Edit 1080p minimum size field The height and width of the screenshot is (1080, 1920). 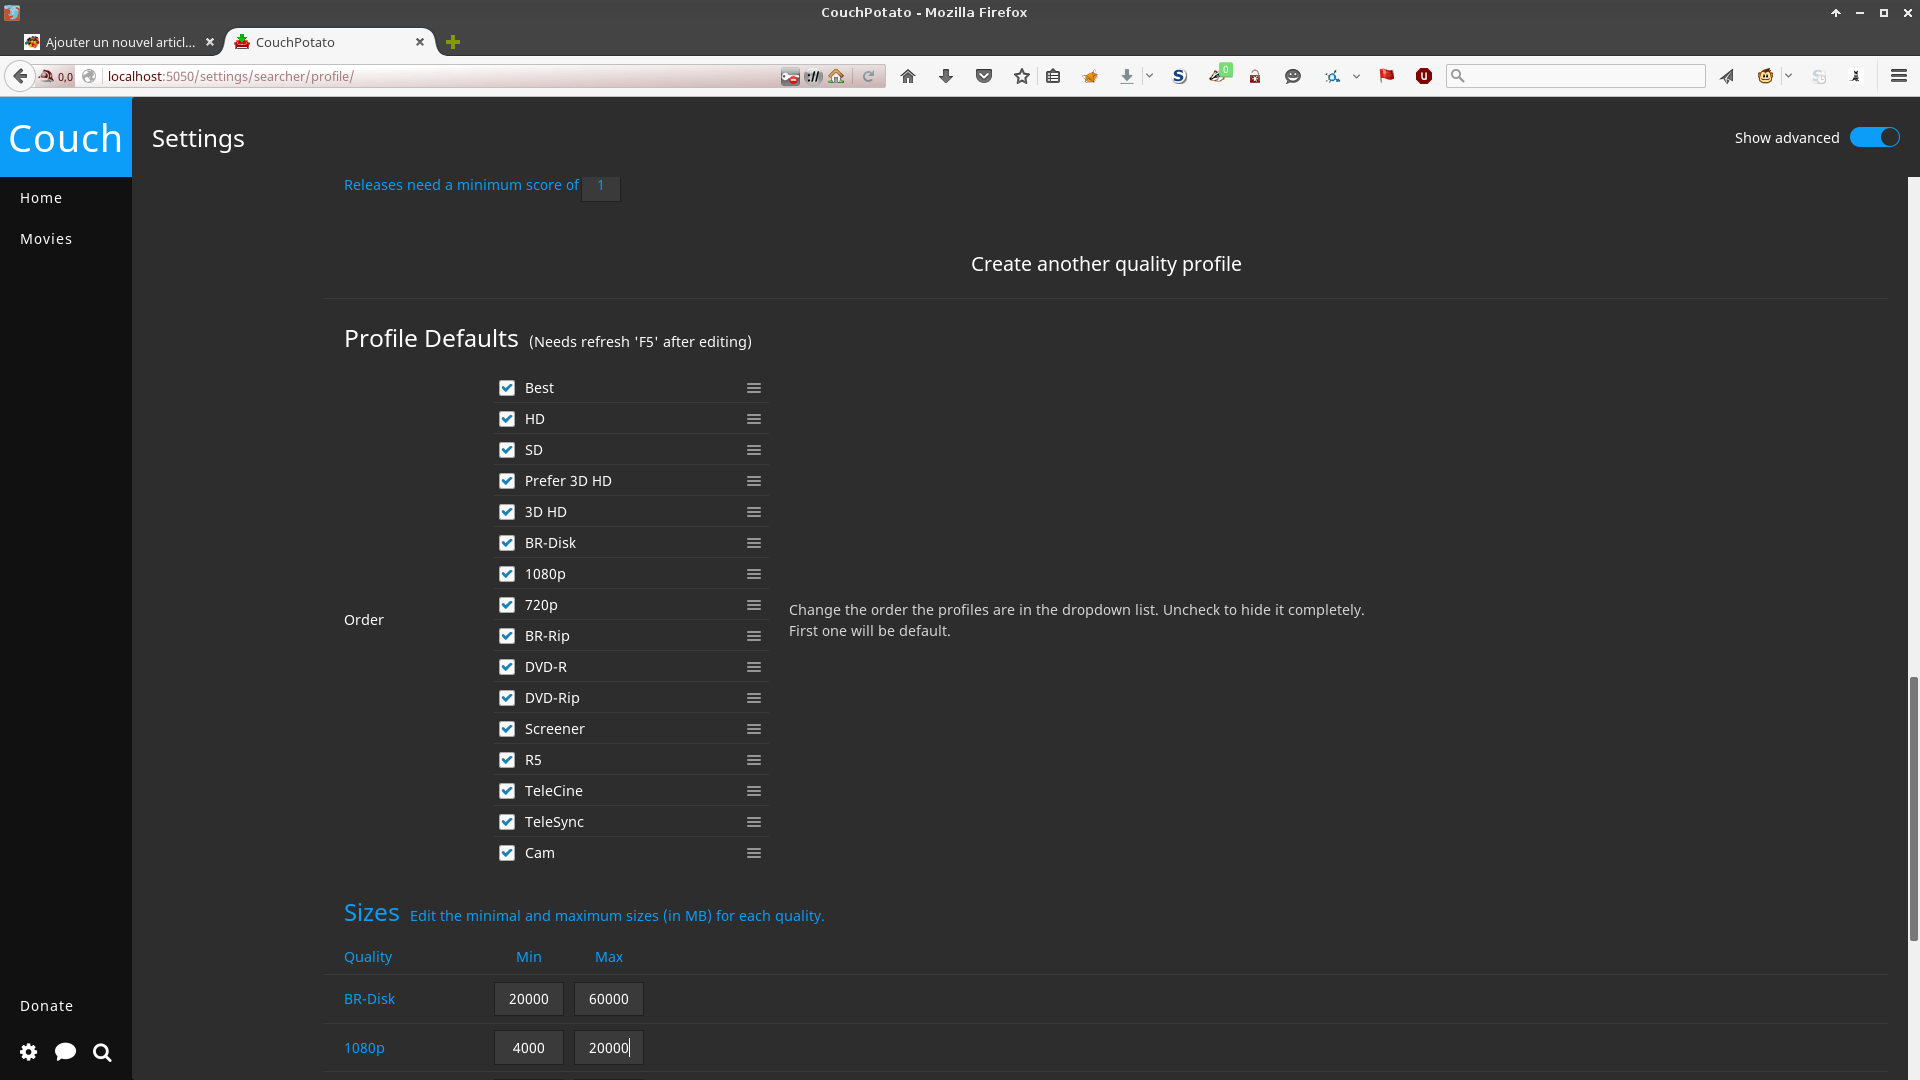coord(529,1048)
